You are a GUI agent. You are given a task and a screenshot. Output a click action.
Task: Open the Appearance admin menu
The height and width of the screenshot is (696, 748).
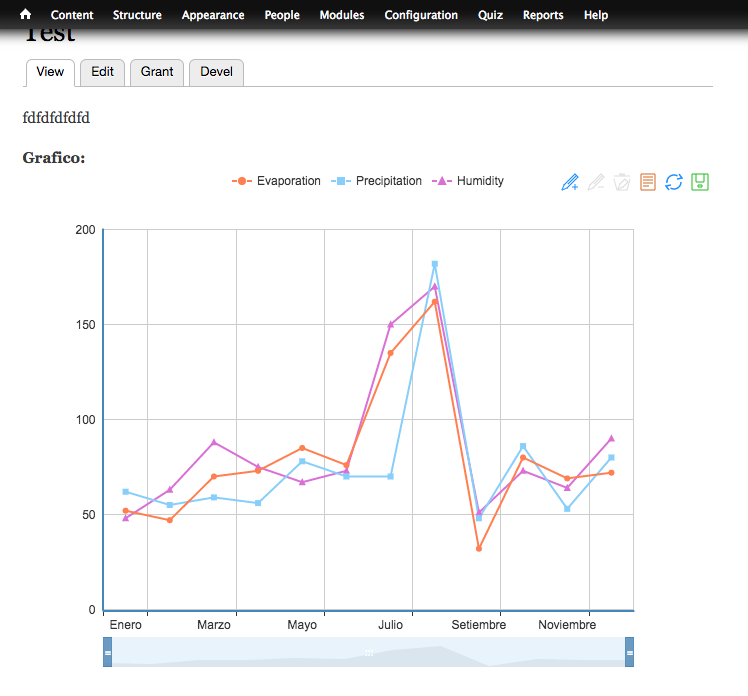[213, 15]
